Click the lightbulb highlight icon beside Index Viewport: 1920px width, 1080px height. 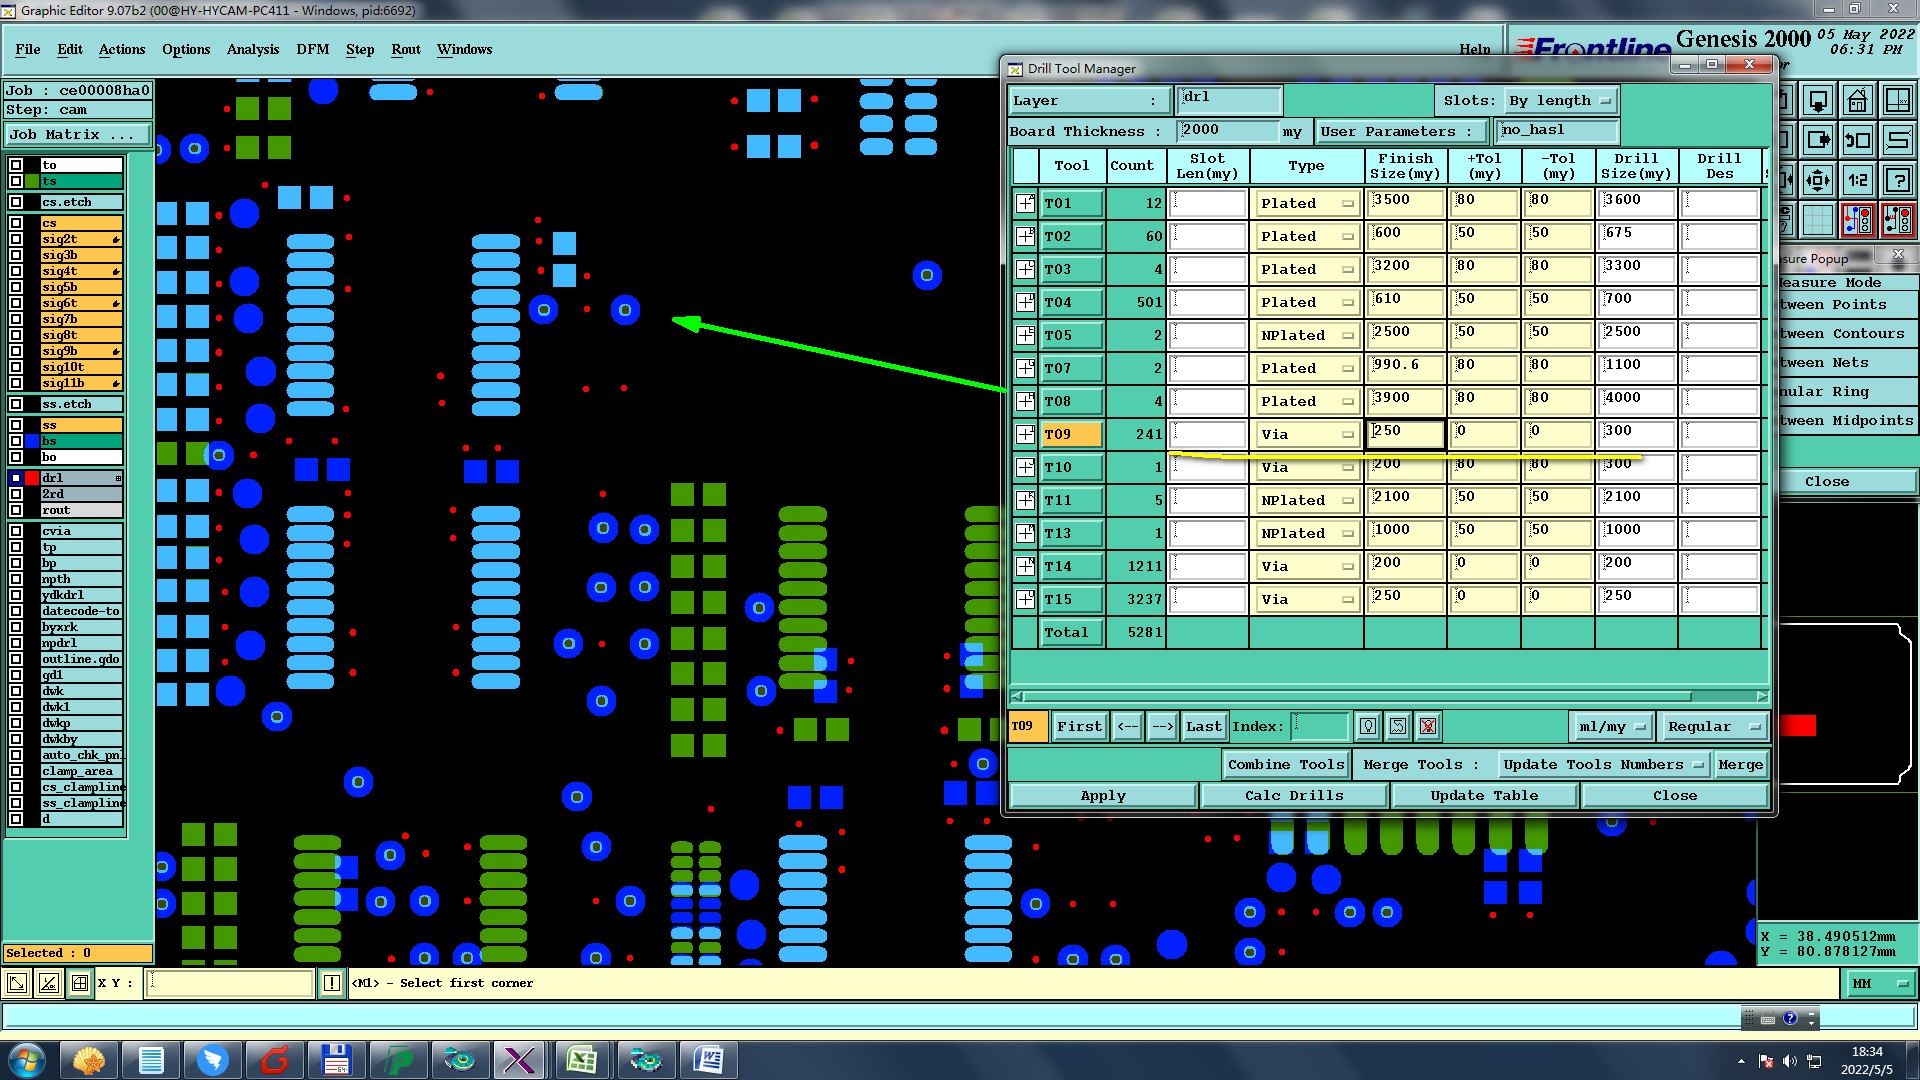pyautogui.click(x=1368, y=727)
